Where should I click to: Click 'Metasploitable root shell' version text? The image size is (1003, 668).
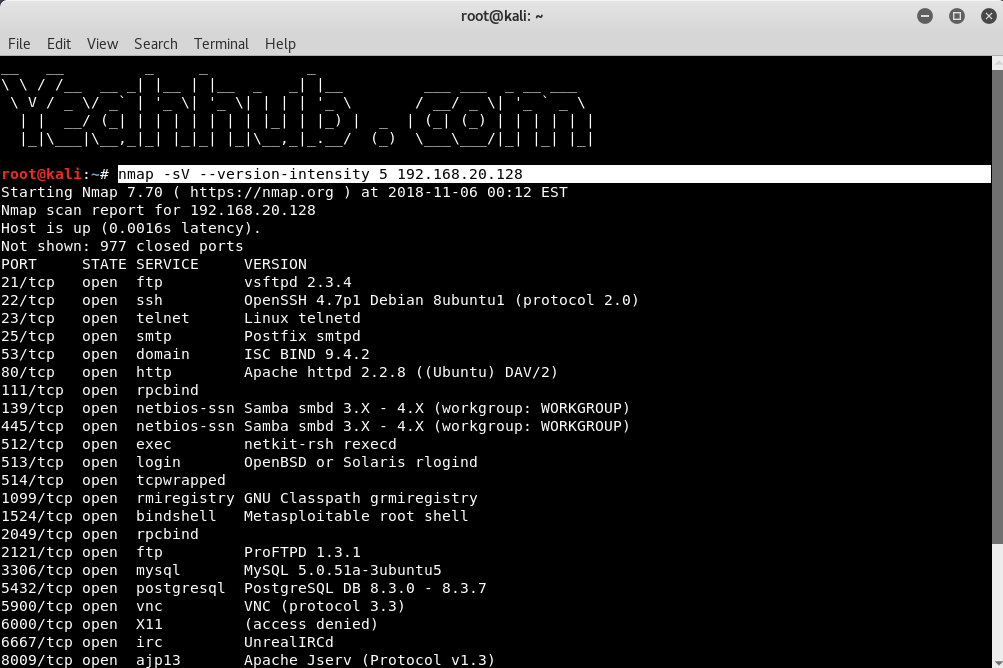(356, 516)
